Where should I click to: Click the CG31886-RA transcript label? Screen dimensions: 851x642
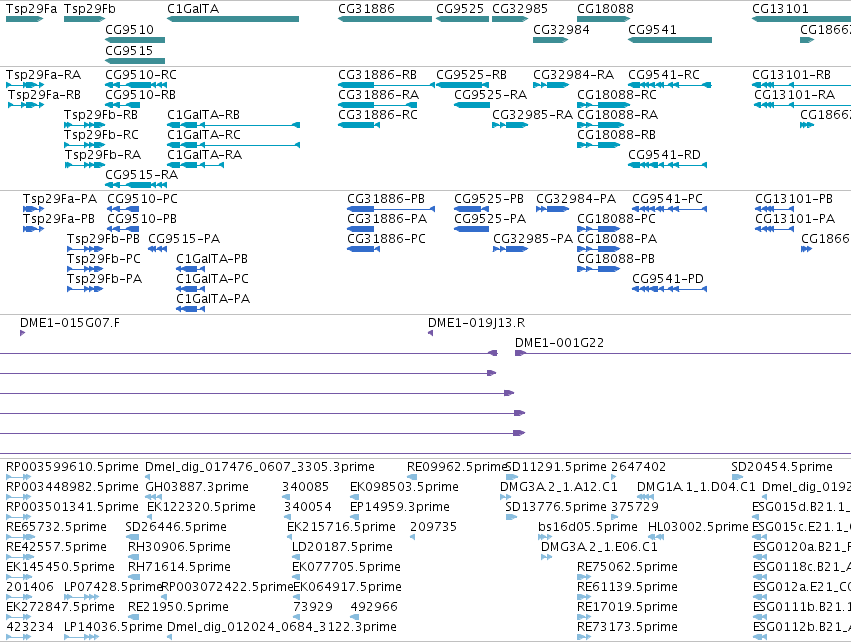point(378,95)
